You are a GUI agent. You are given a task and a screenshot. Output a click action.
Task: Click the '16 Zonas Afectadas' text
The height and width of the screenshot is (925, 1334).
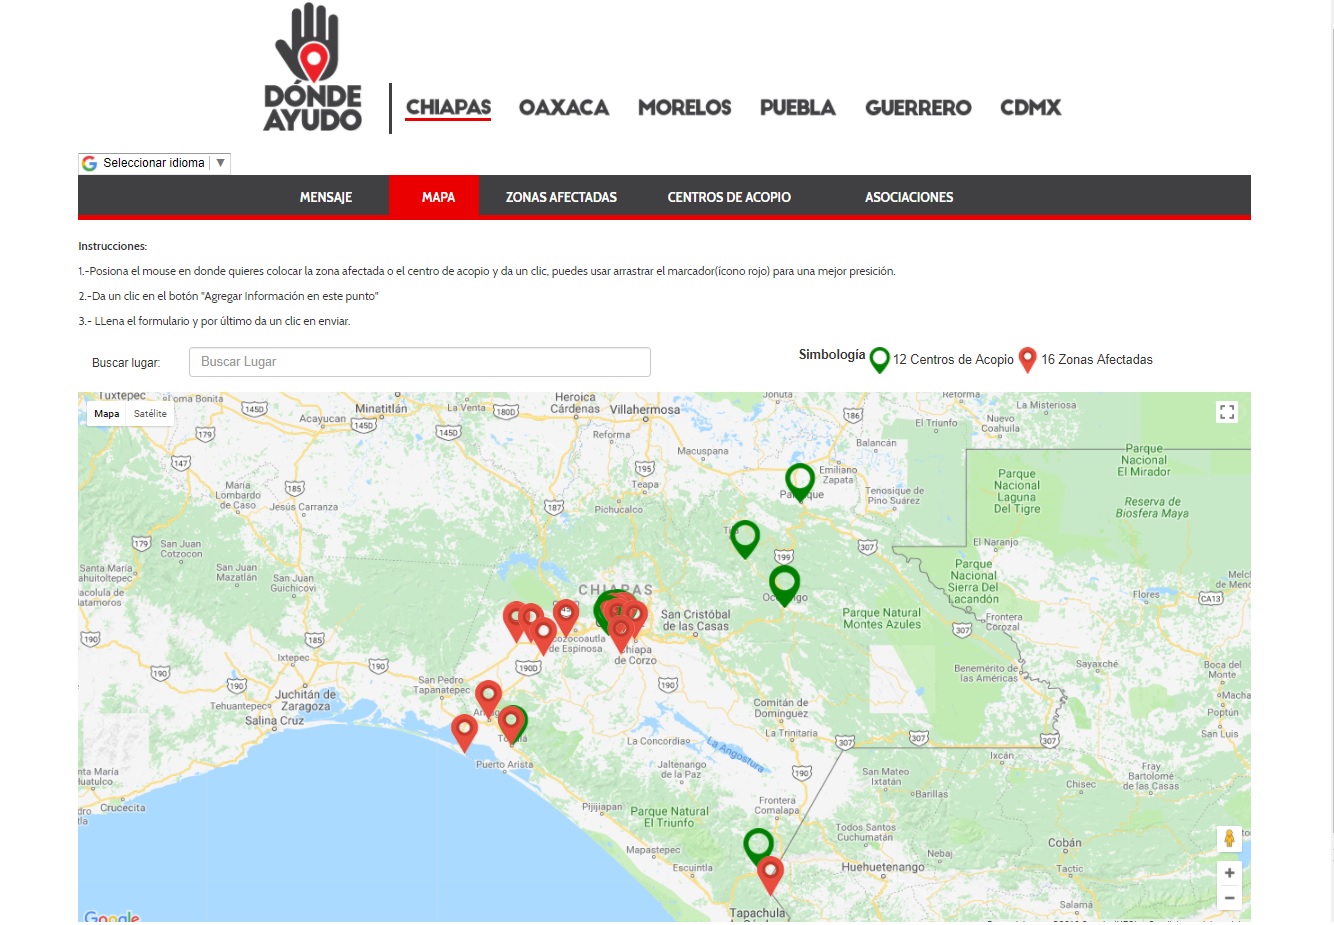1097,360
